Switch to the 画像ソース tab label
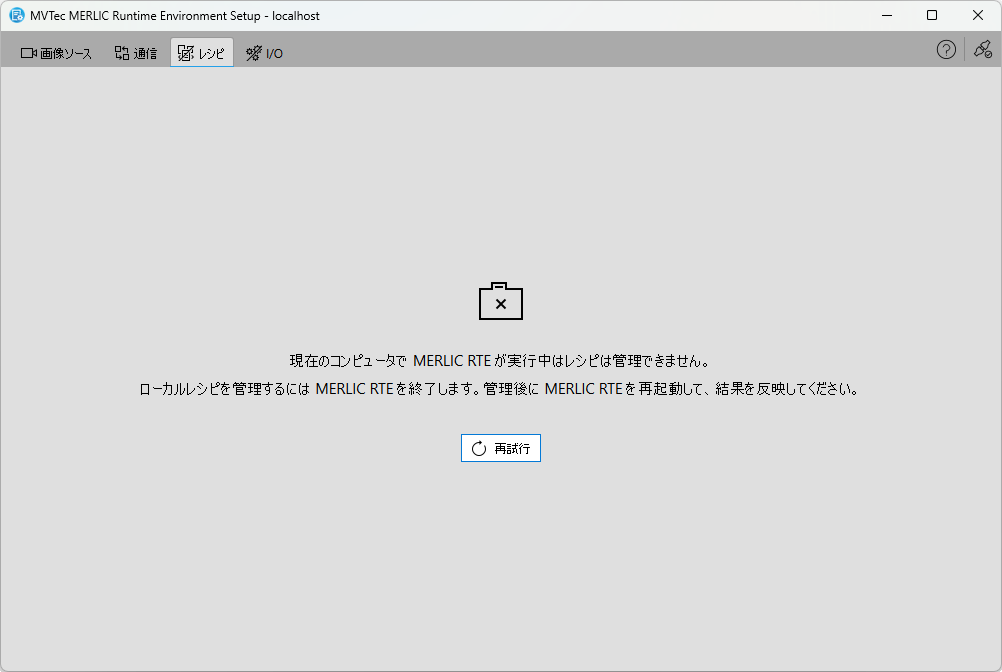This screenshot has height=672, width=1002. click(66, 54)
